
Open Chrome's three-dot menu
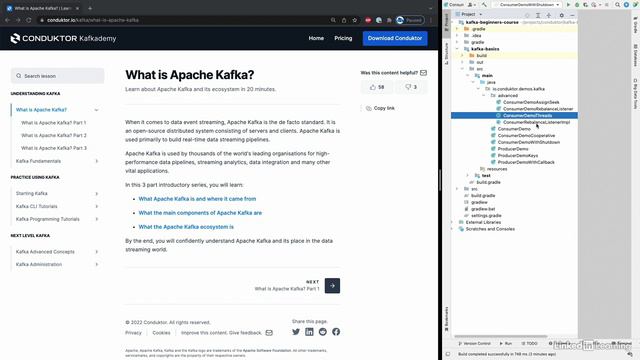pyautogui.click(x=431, y=20)
